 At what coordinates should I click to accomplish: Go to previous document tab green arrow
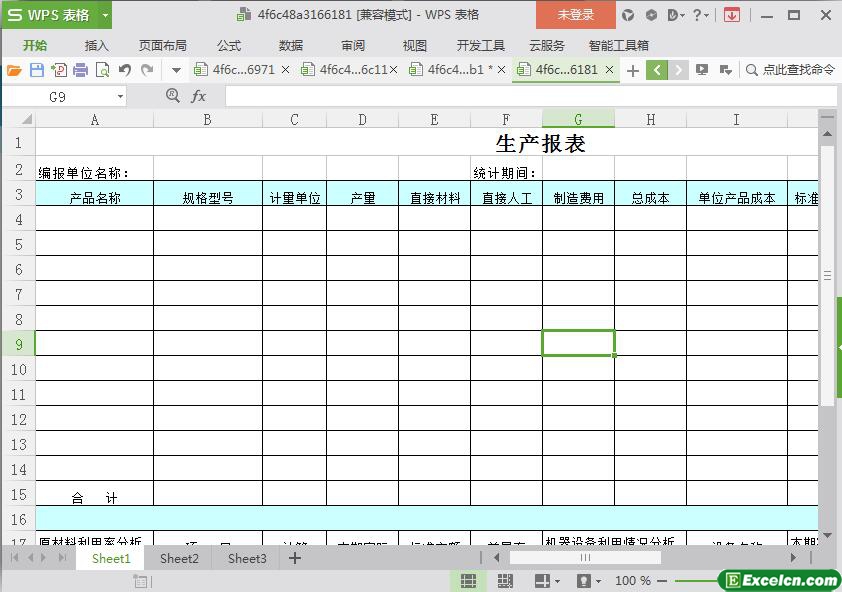pyautogui.click(x=657, y=70)
